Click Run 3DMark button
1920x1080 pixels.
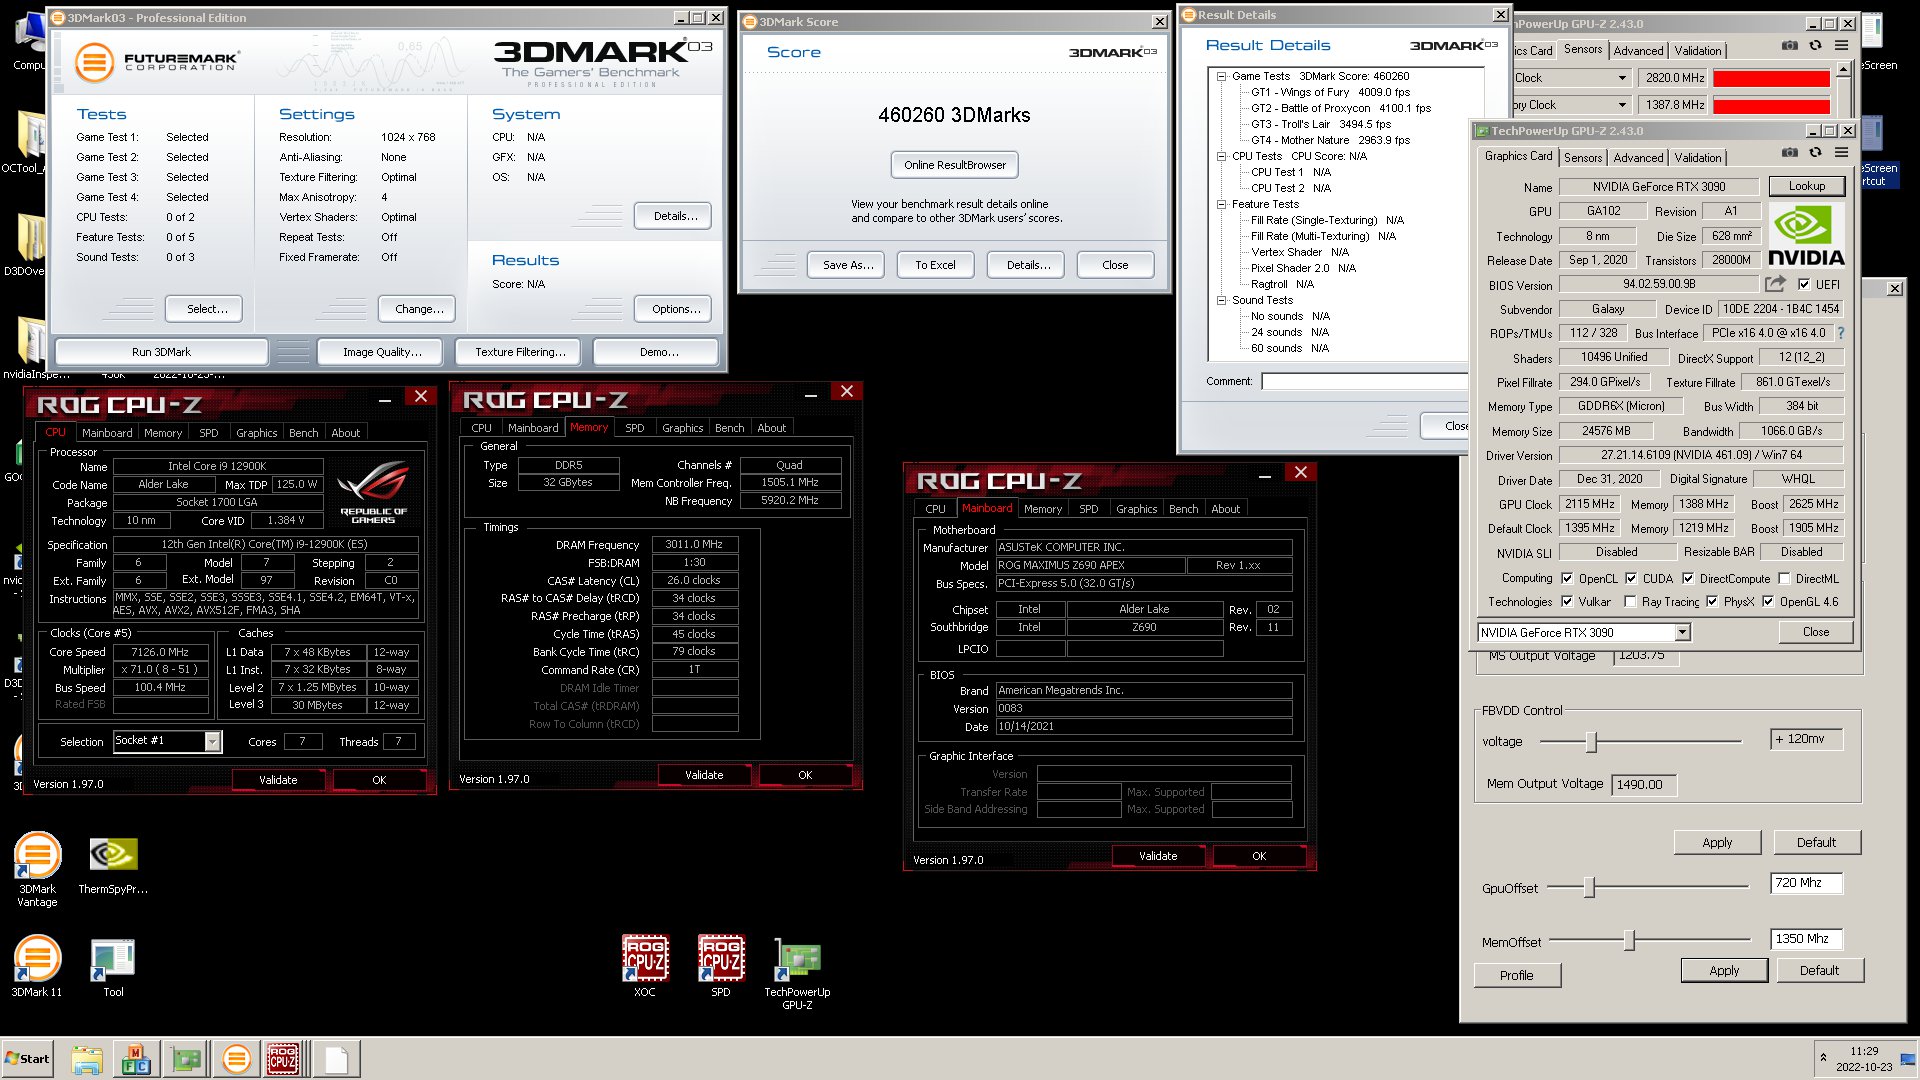tap(161, 352)
